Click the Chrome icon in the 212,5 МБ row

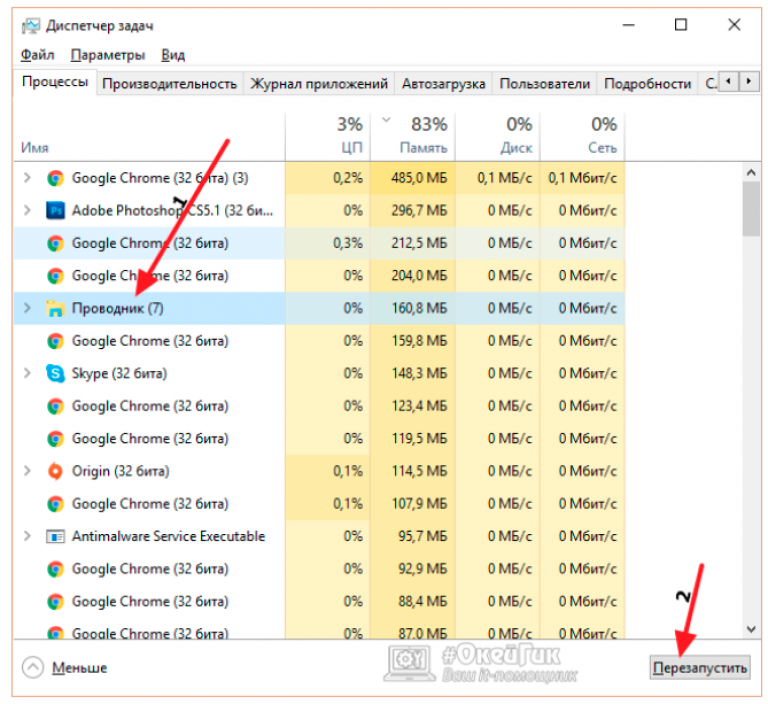click(x=55, y=243)
